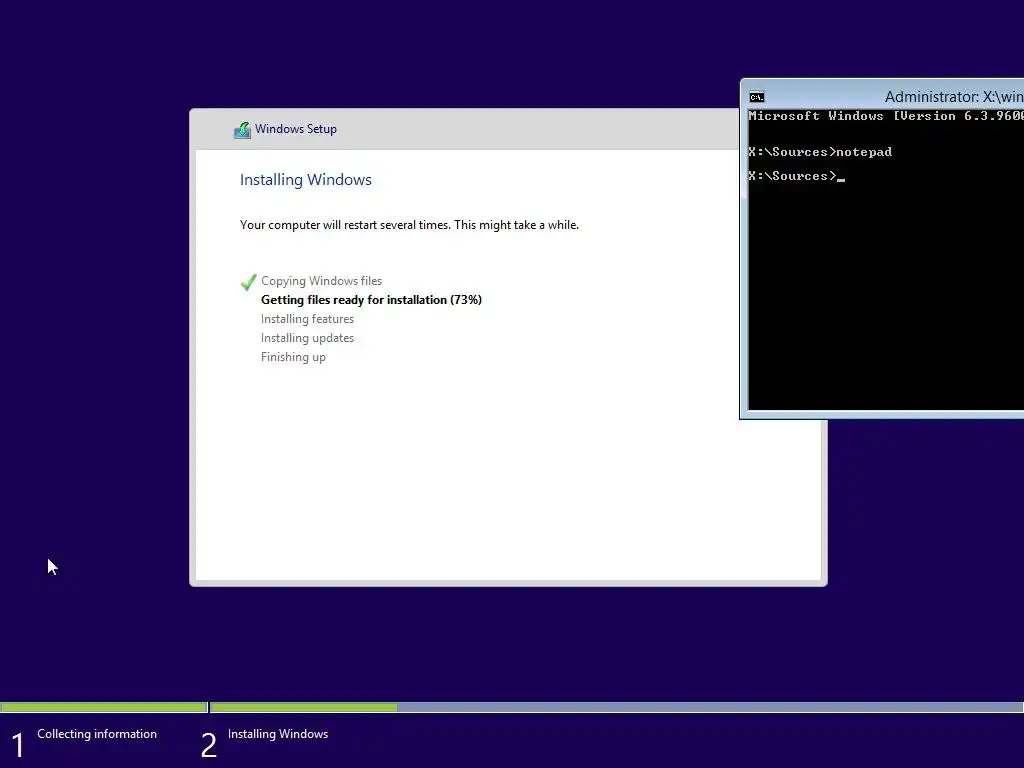Click the Microsoft Windows version line in console
The height and width of the screenshot is (768, 1024).
[x=886, y=116]
